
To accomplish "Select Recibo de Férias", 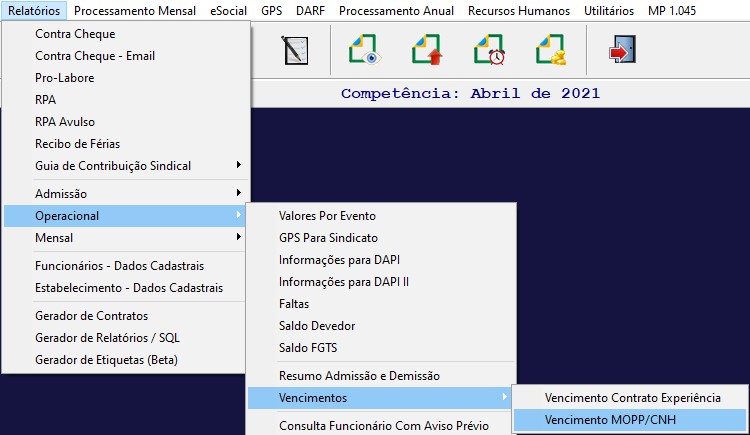I will click(x=126, y=144).
